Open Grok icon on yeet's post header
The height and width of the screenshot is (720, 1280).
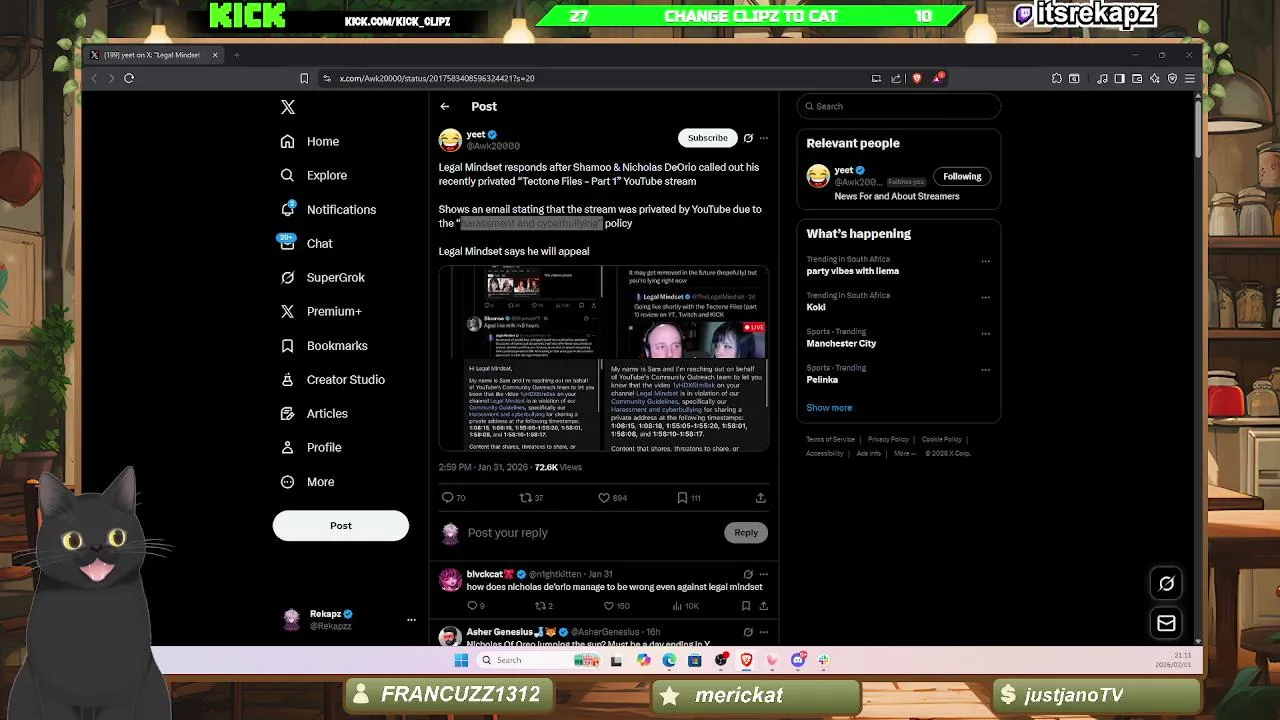748,138
